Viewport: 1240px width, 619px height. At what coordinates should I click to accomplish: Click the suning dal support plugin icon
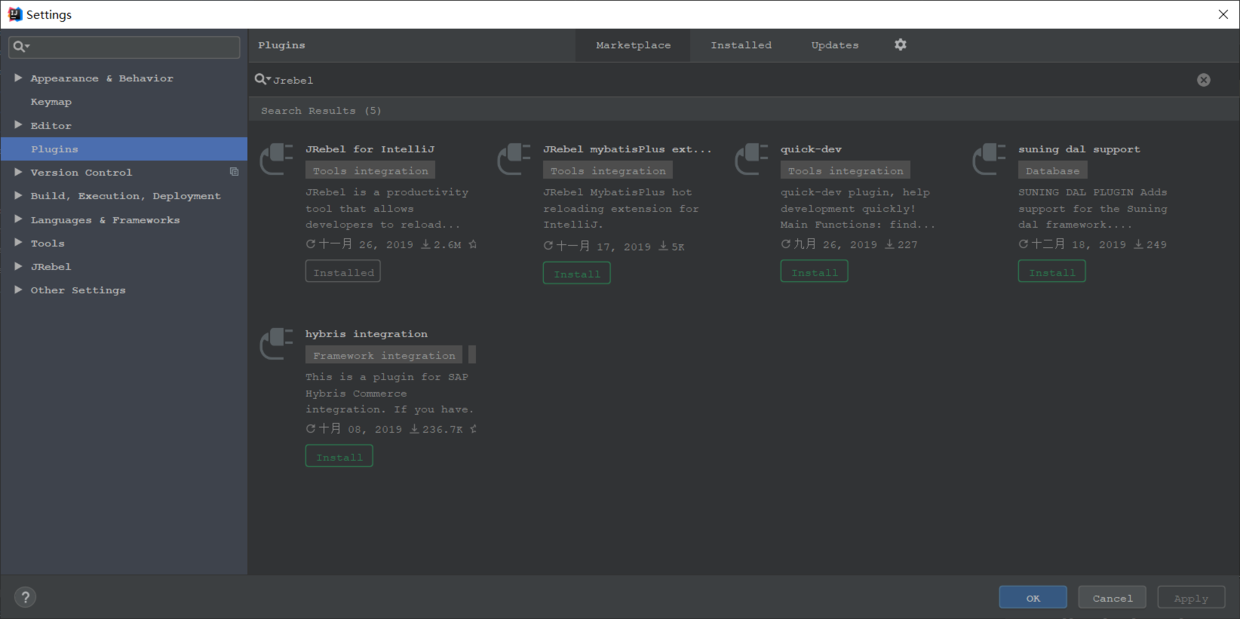pyautogui.click(x=989, y=159)
